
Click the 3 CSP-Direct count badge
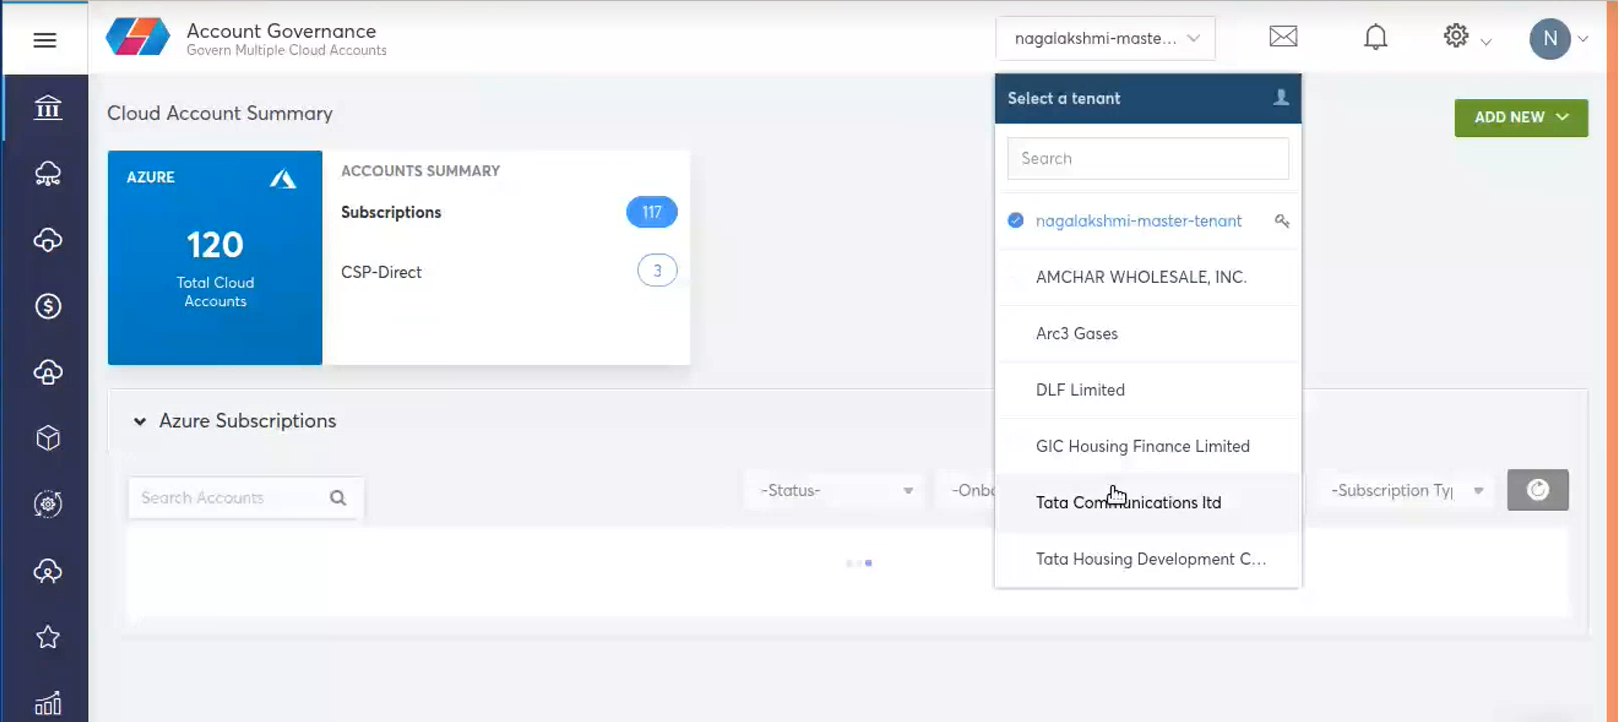coord(657,270)
